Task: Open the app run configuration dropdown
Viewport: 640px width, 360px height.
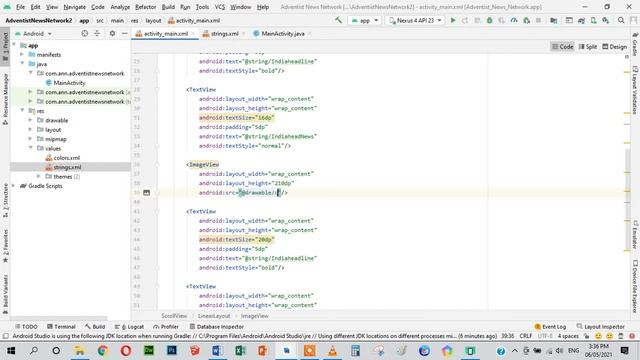Action: point(365,20)
